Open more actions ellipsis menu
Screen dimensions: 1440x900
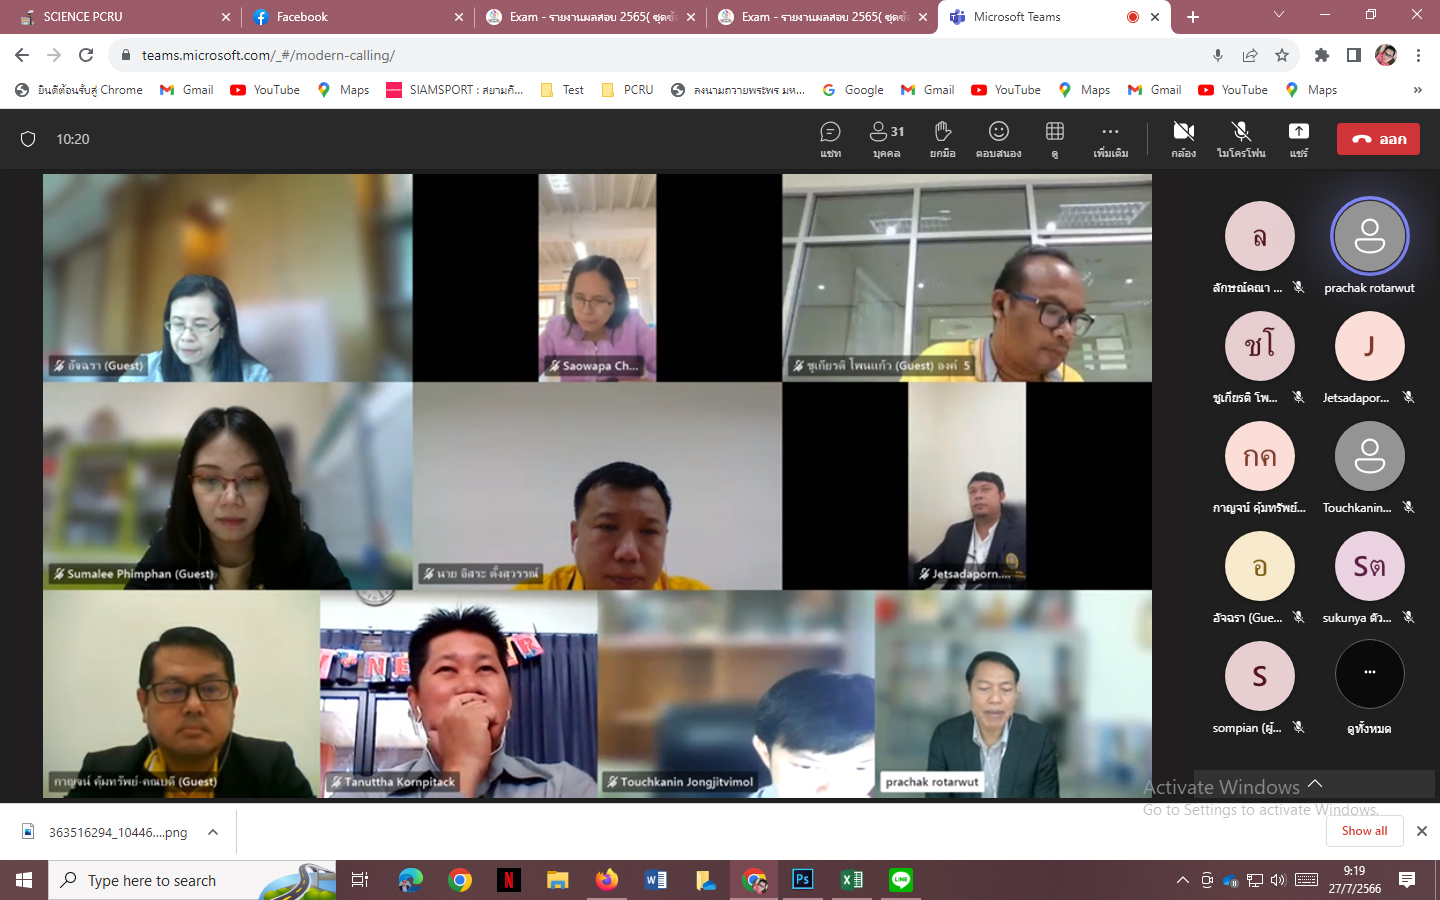pos(1110,139)
